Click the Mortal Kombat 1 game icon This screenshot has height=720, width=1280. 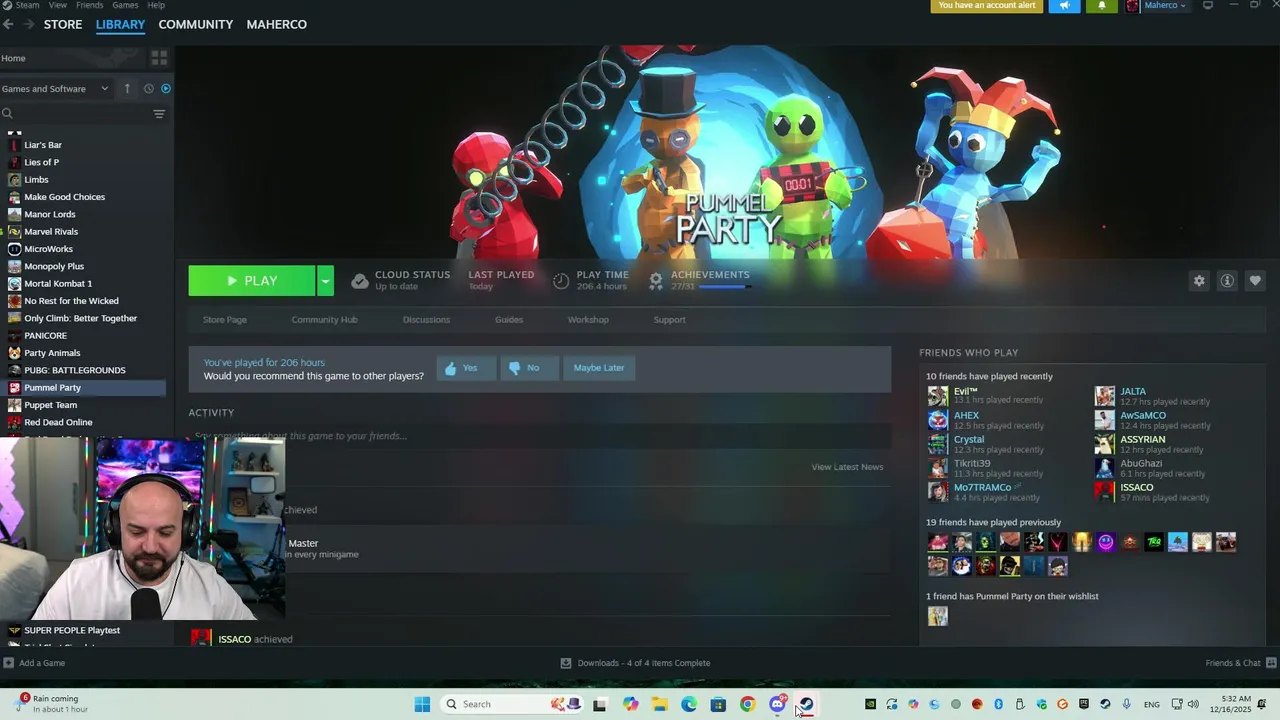coord(14,284)
